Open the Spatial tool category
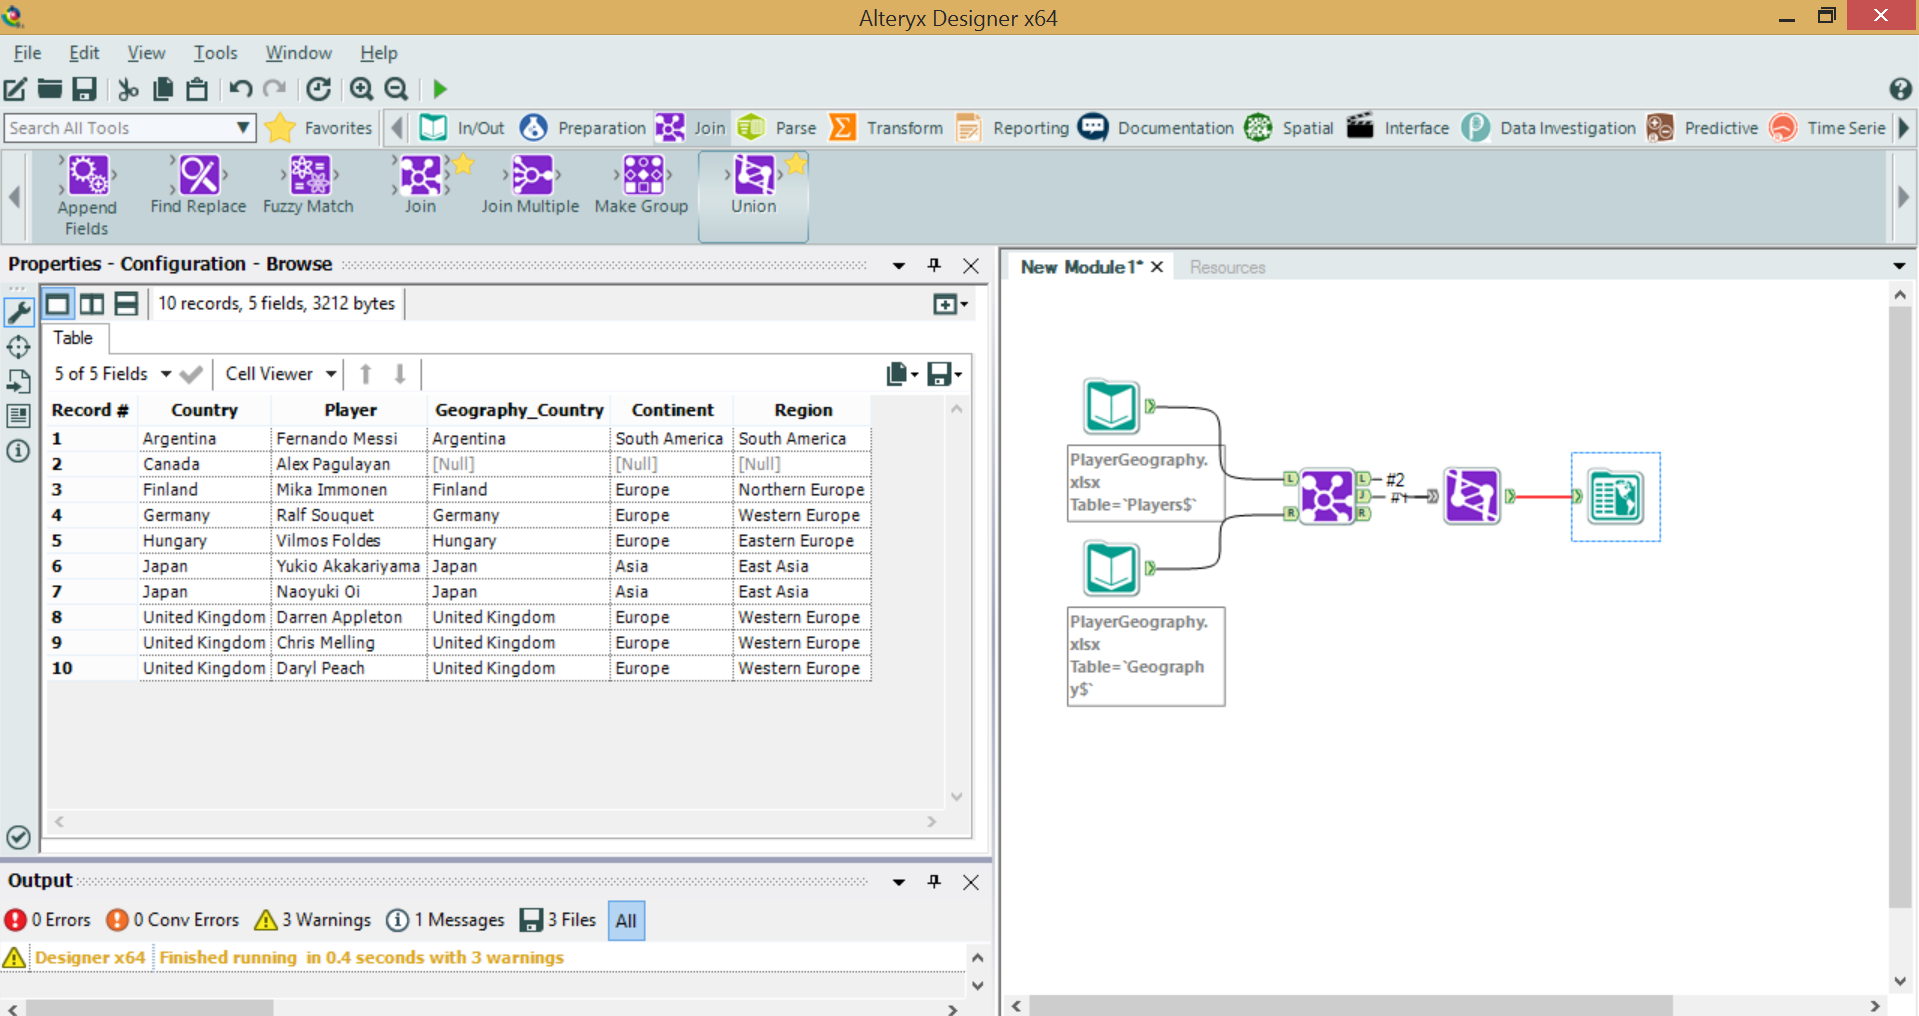This screenshot has height=1016, width=1919. 1290,127
